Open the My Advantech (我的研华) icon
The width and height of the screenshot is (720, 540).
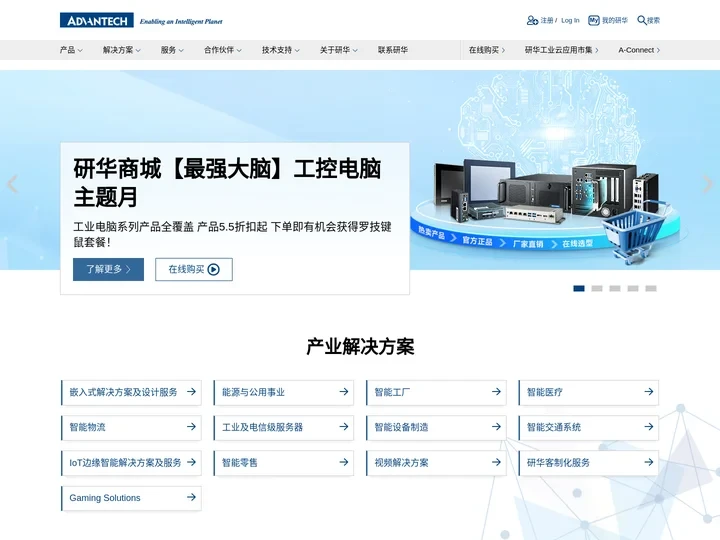(594, 20)
